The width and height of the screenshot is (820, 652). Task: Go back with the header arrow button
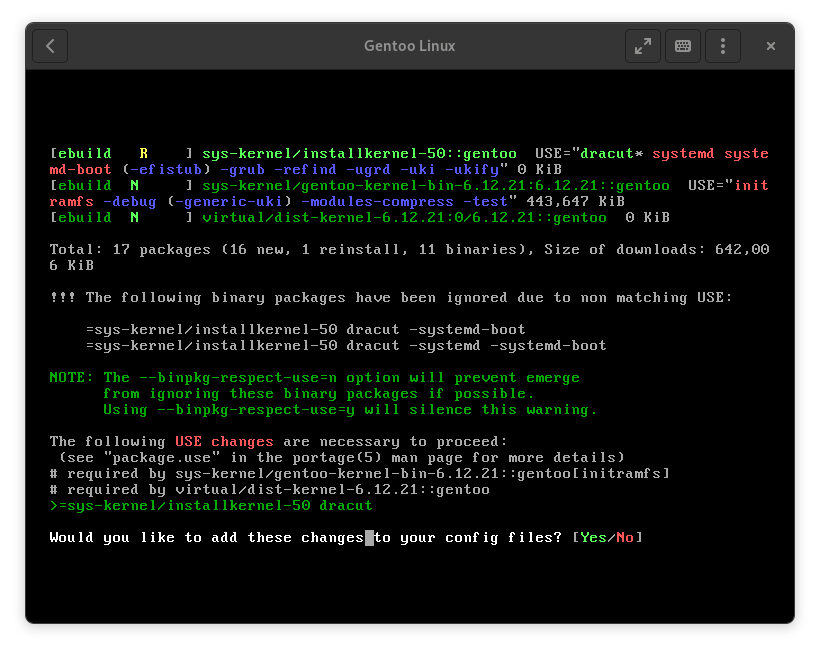pyautogui.click(x=50, y=46)
